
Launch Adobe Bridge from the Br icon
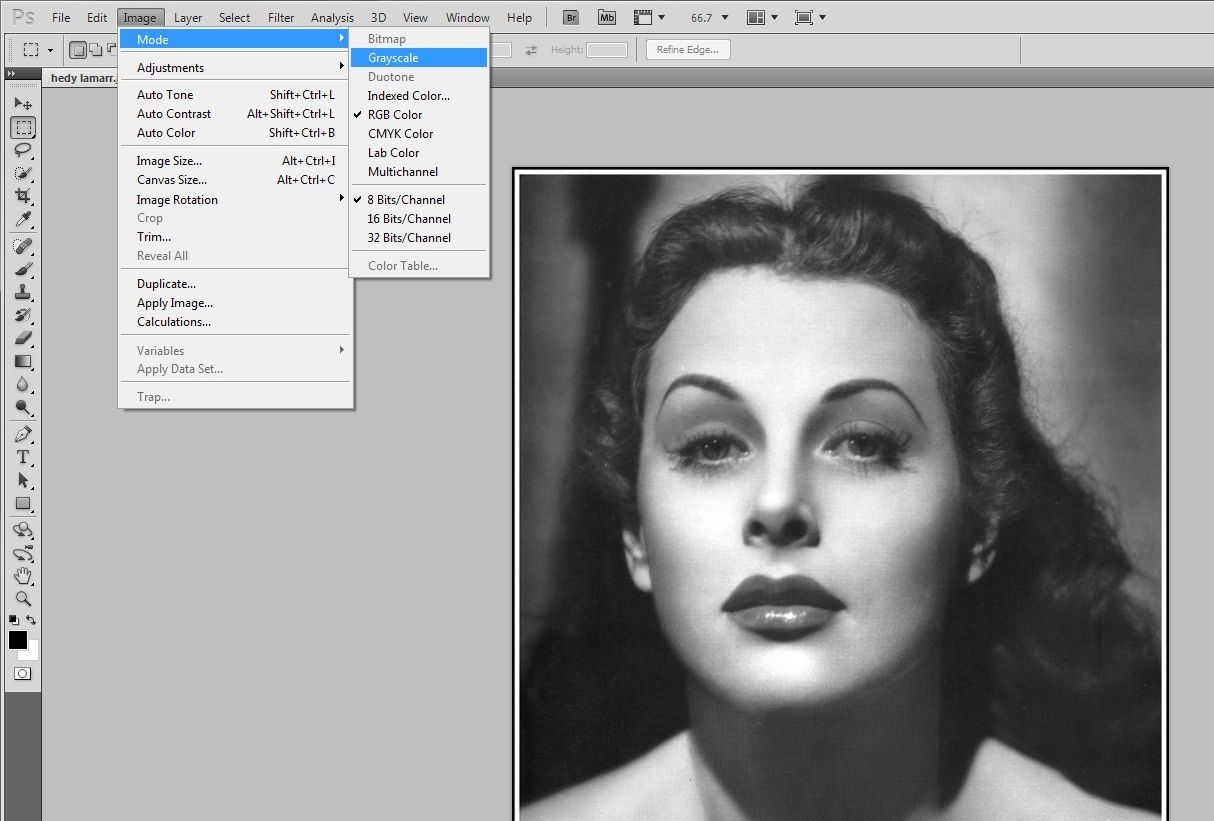570,18
